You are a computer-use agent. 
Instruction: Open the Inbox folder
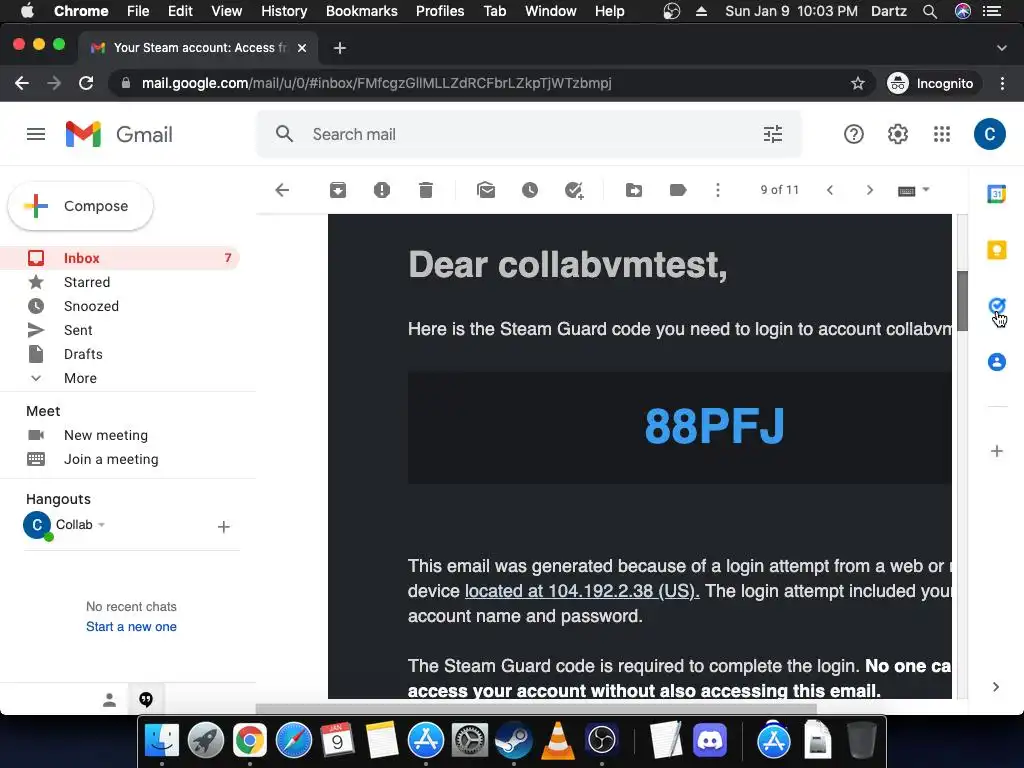[x=120, y=258]
